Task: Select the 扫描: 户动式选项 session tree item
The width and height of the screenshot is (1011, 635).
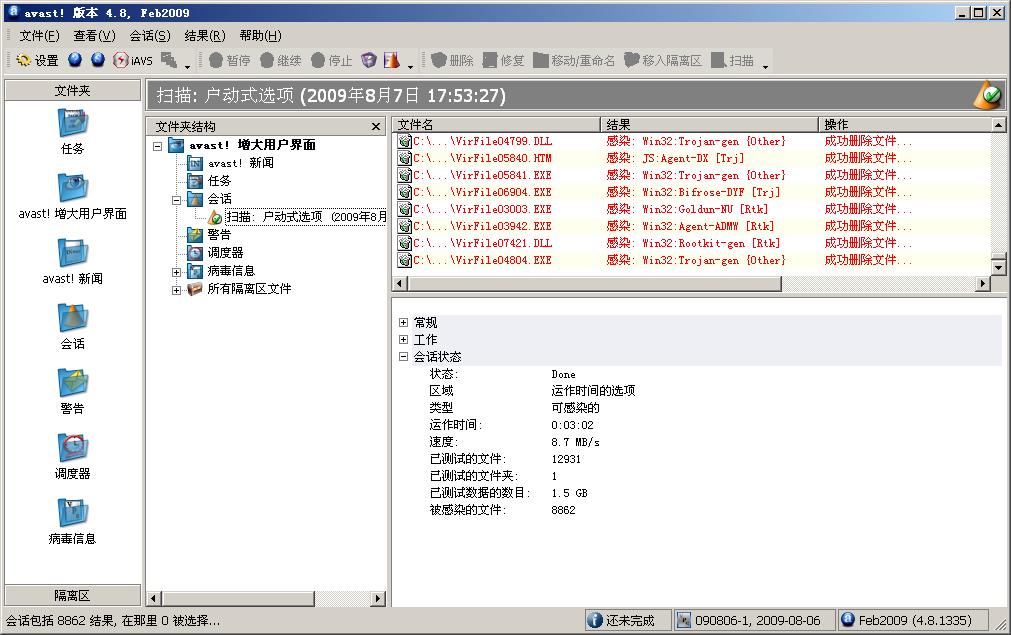Action: pyautogui.click(x=306, y=217)
